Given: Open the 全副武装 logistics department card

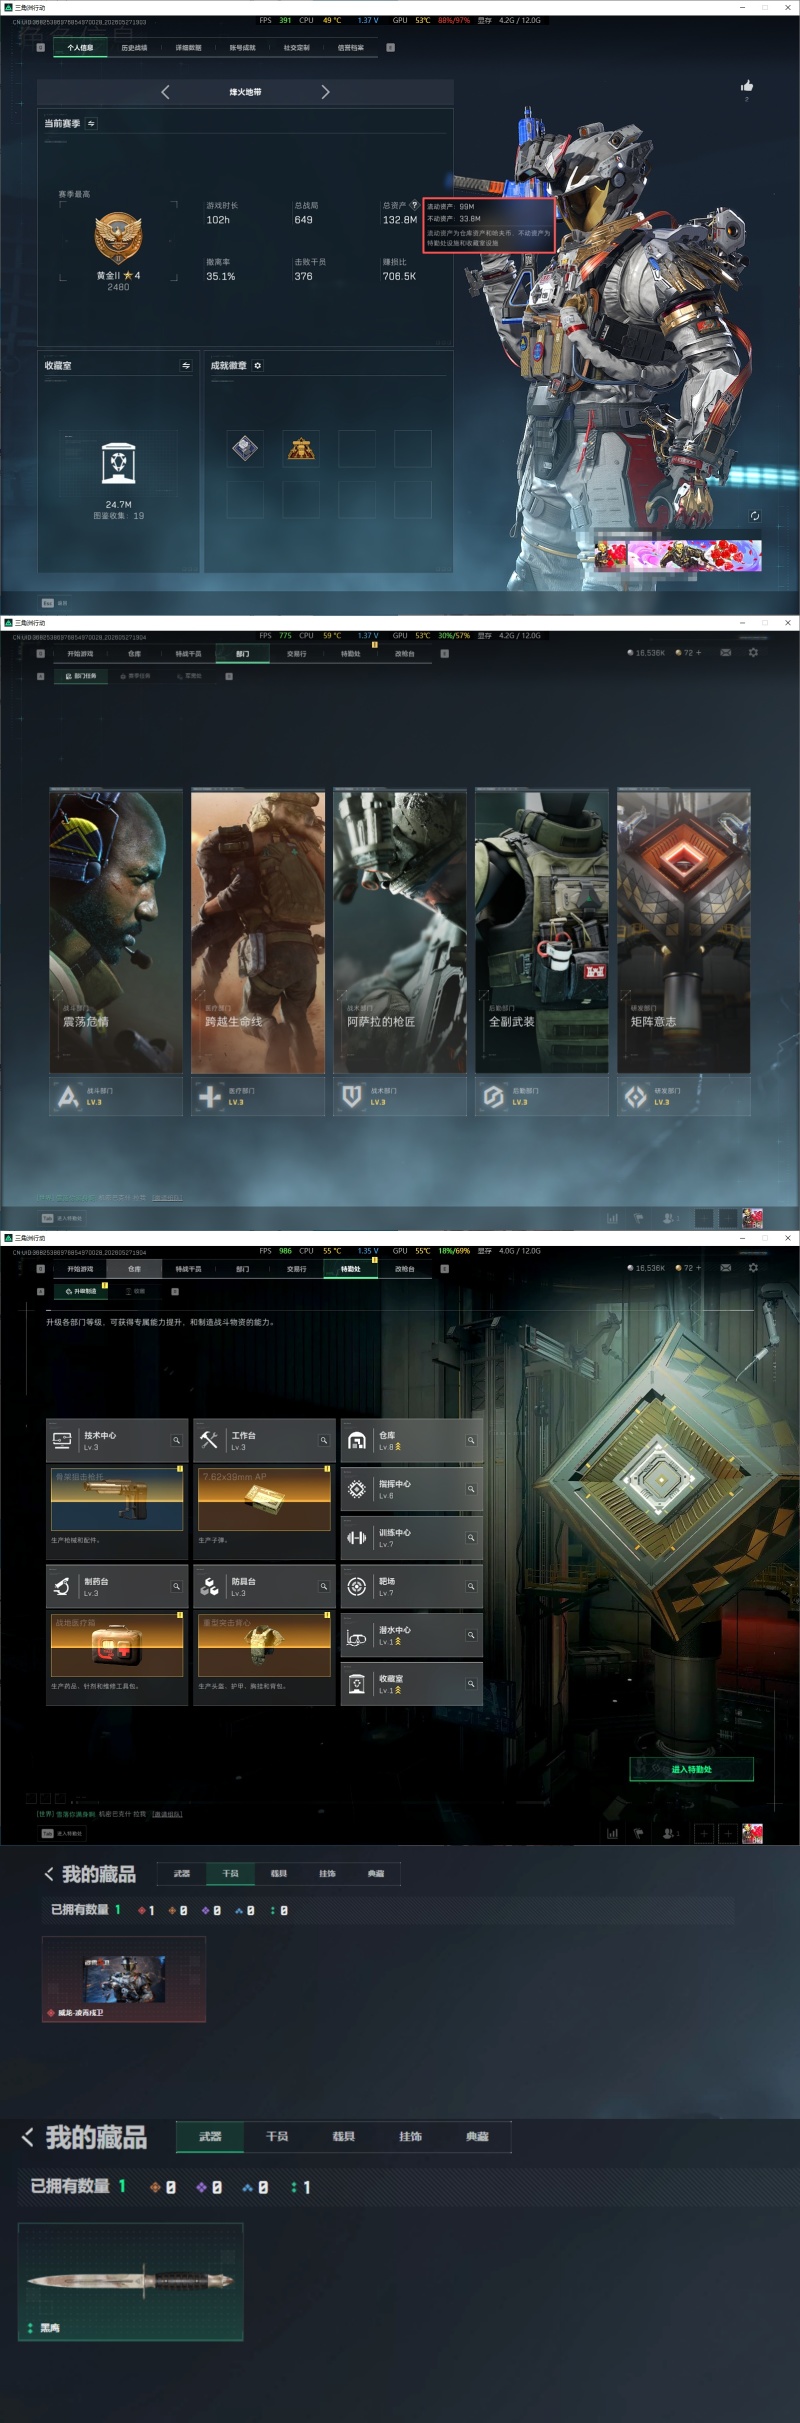Looking at the screenshot, I should pos(542,931).
